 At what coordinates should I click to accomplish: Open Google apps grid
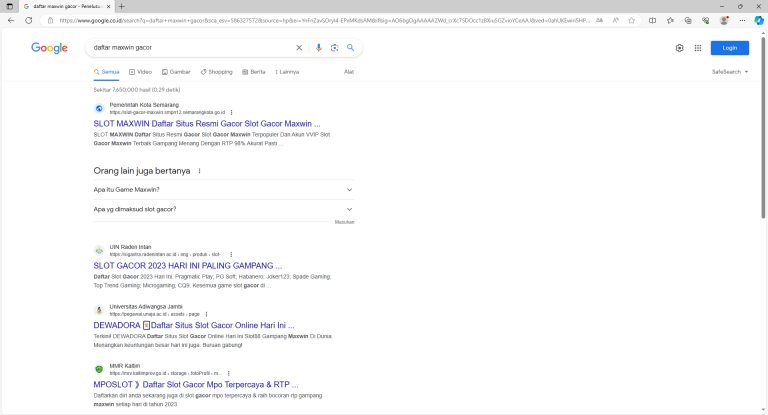click(x=698, y=48)
